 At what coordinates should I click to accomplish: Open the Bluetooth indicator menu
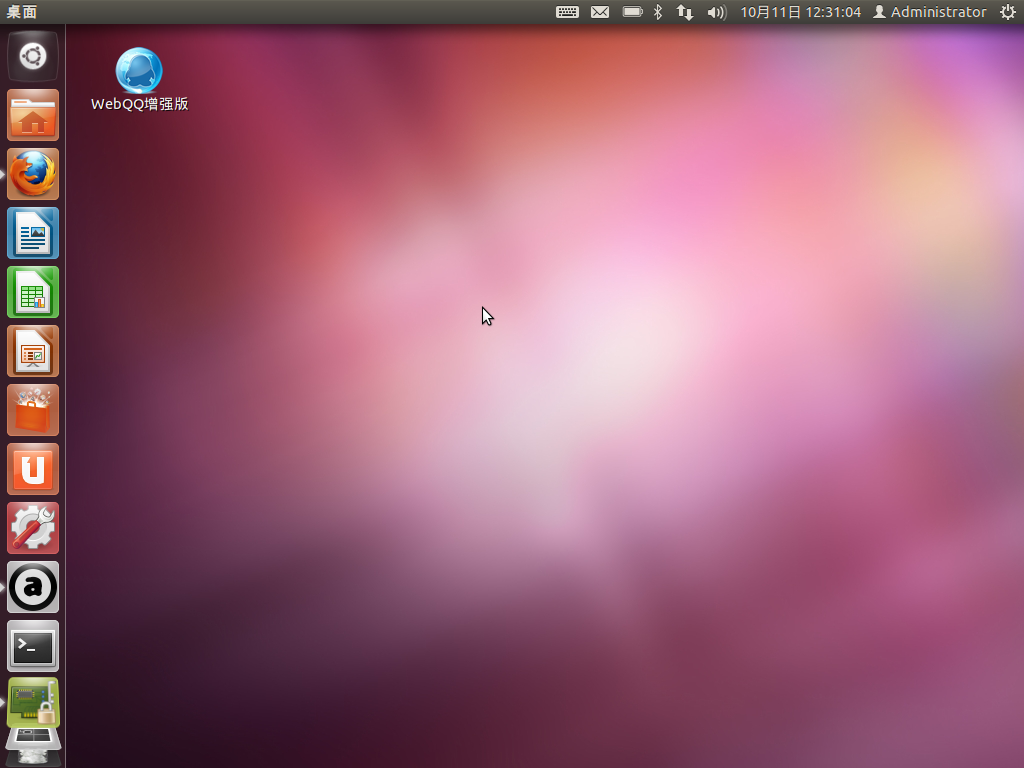tap(658, 12)
